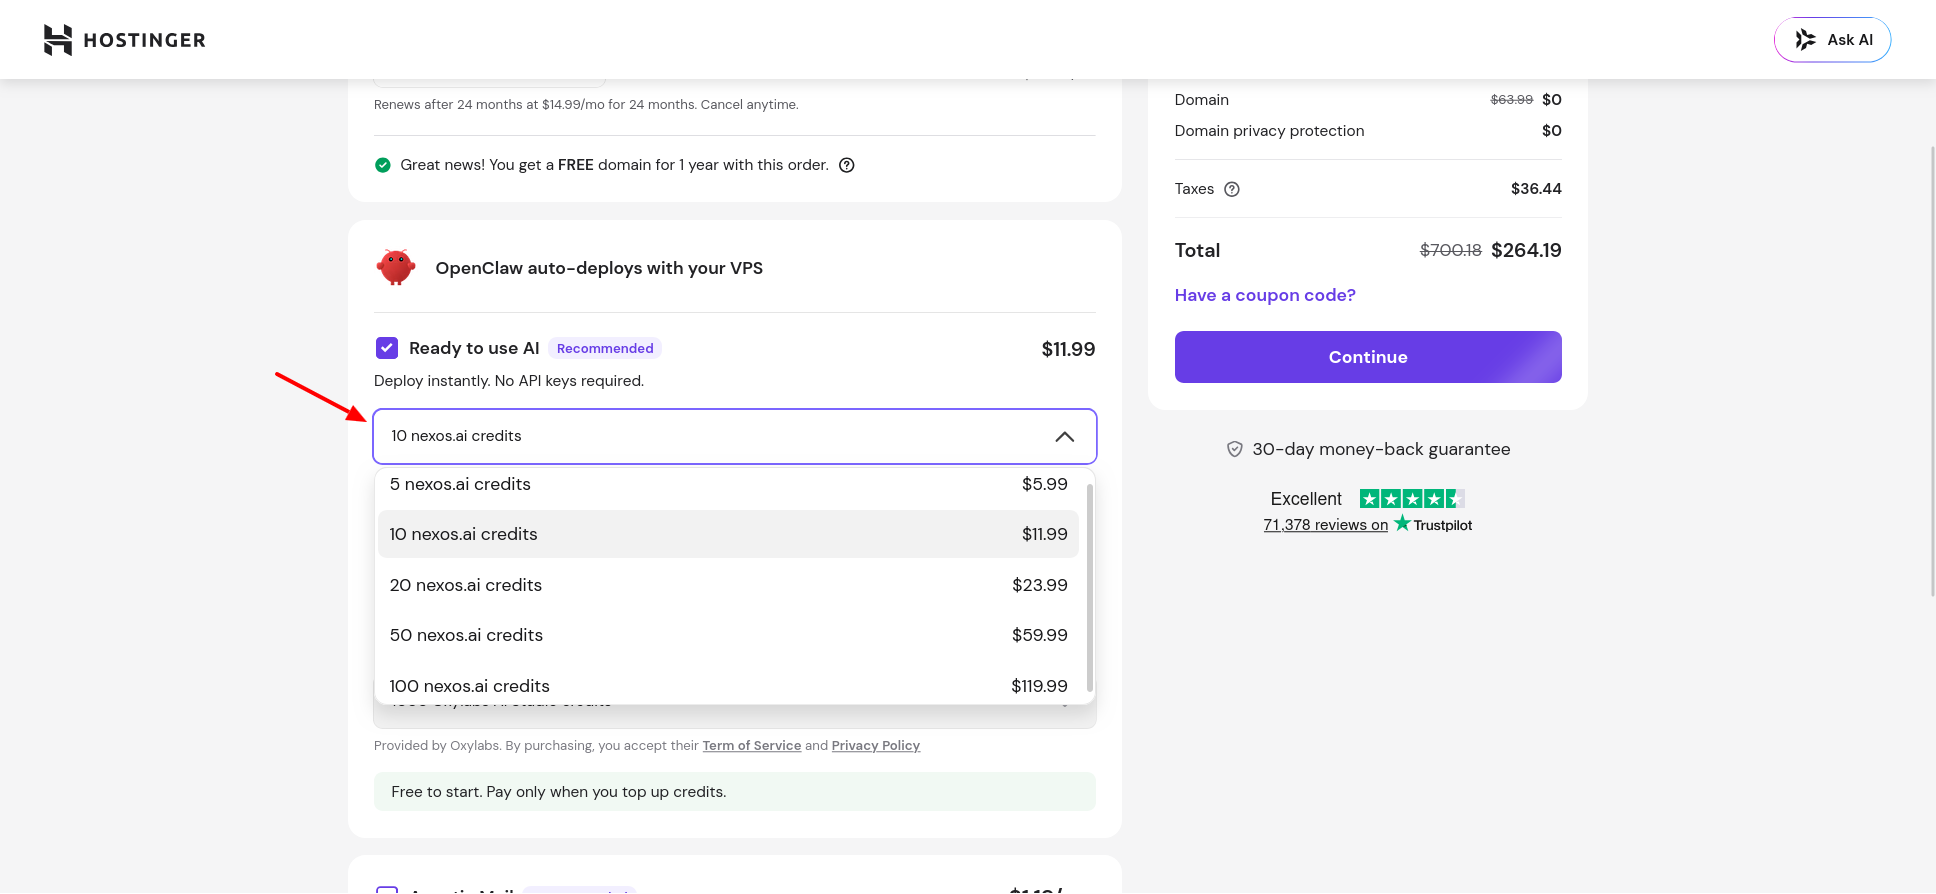Open the Privacy Policy link

[876, 746]
